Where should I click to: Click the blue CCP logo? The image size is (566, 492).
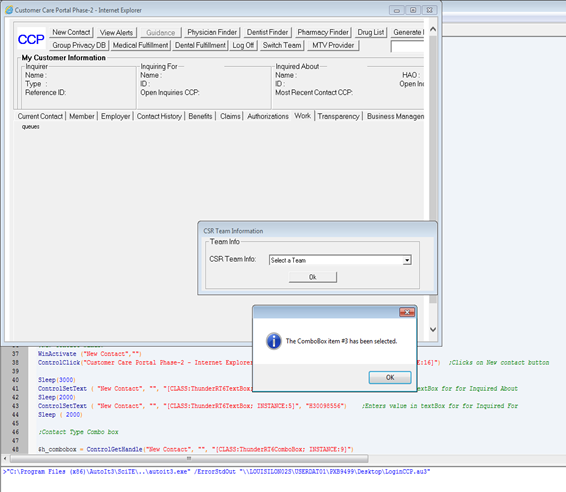[x=31, y=39]
